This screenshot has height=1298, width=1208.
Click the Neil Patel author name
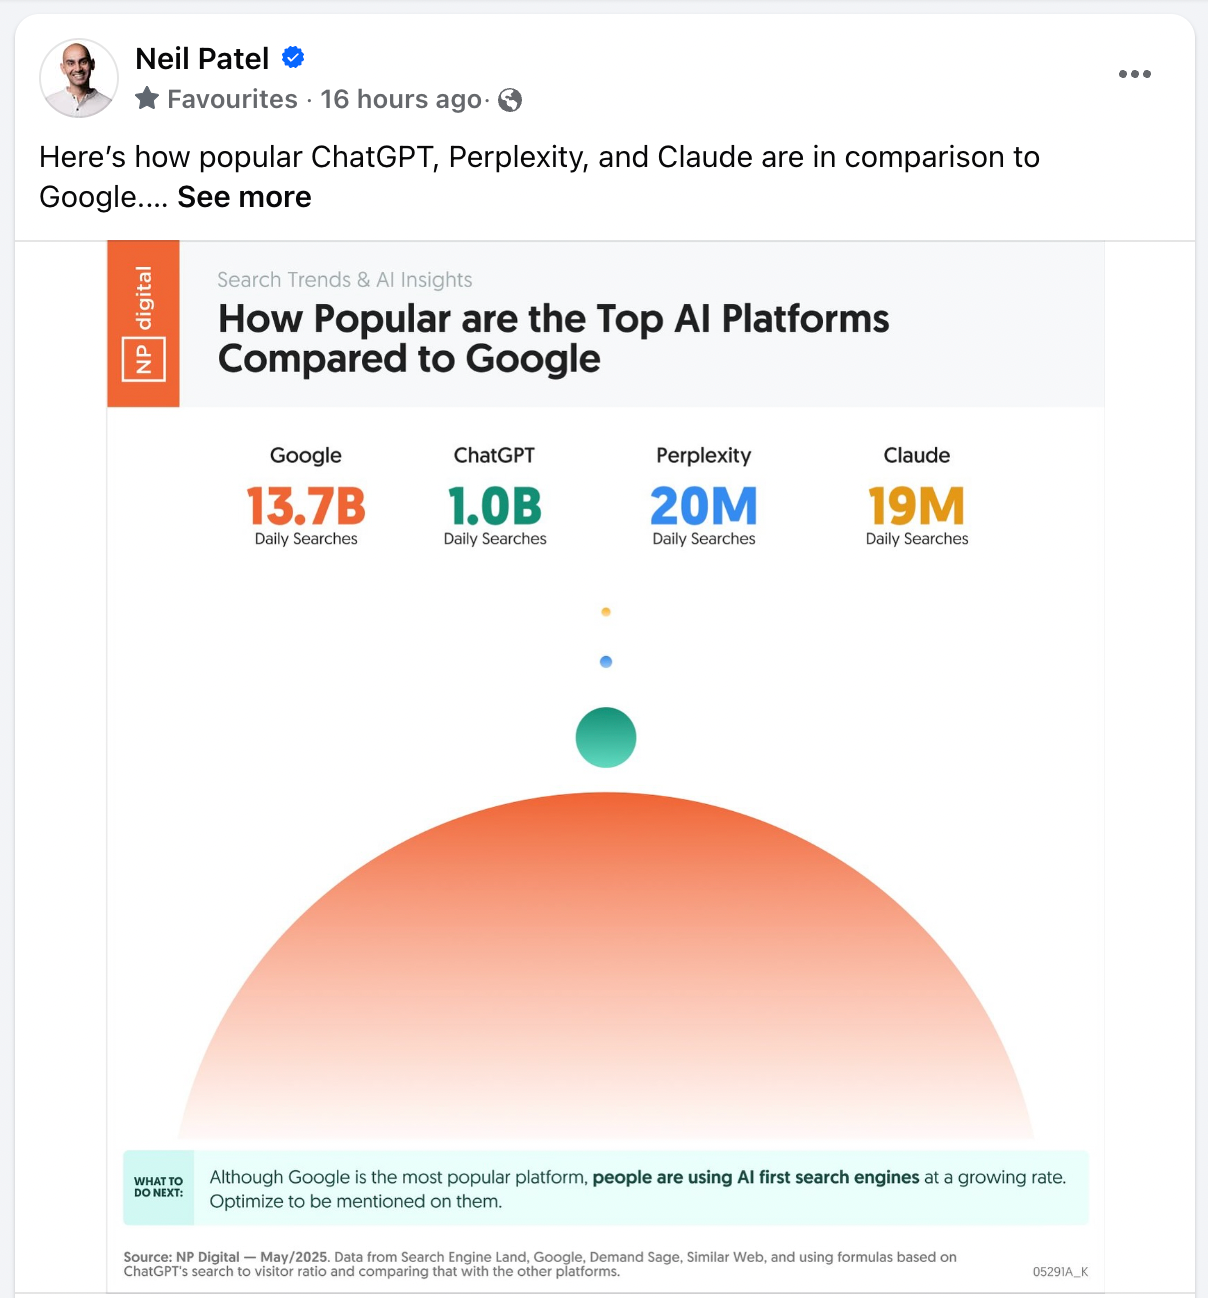(202, 59)
